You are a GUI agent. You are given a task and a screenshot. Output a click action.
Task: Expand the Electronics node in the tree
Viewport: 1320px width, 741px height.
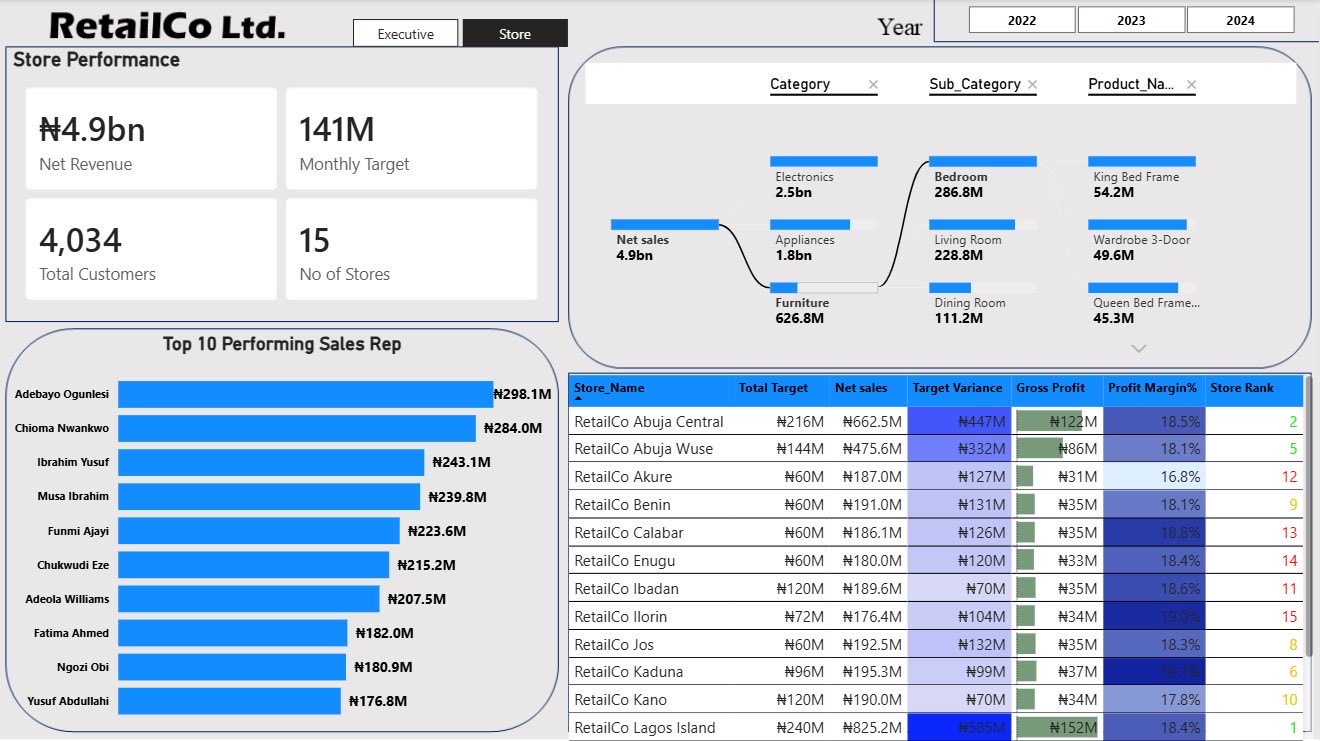tap(823, 161)
